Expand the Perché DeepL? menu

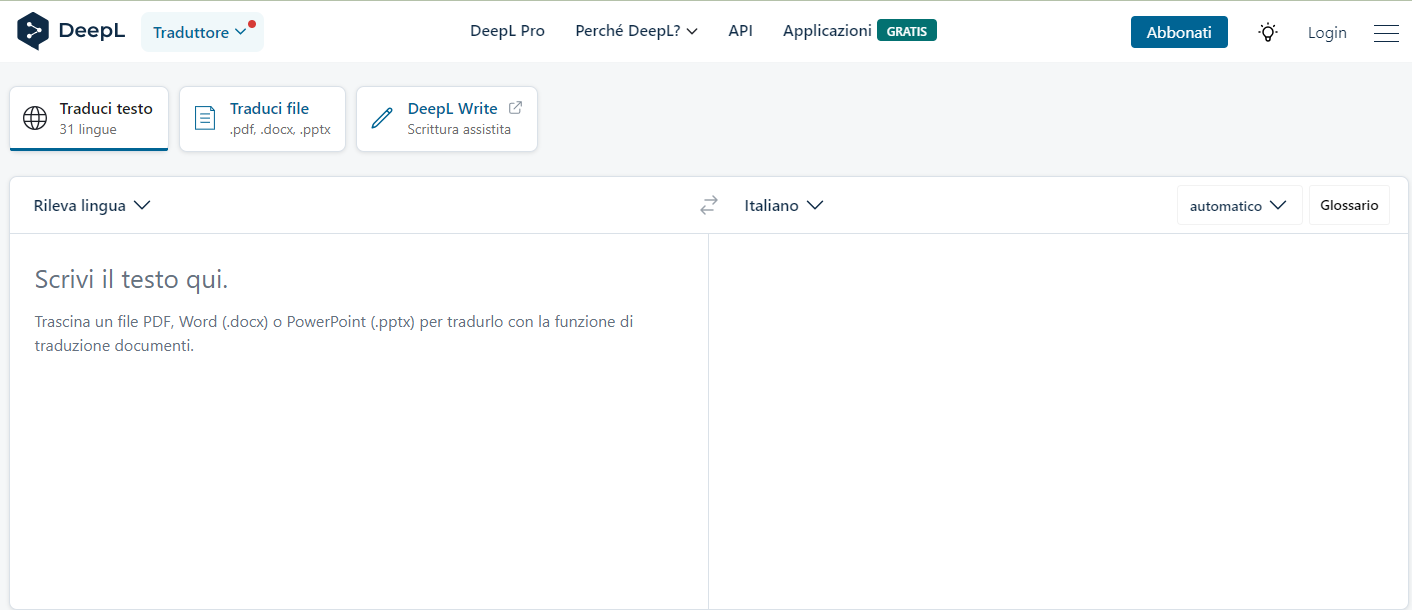point(636,31)
